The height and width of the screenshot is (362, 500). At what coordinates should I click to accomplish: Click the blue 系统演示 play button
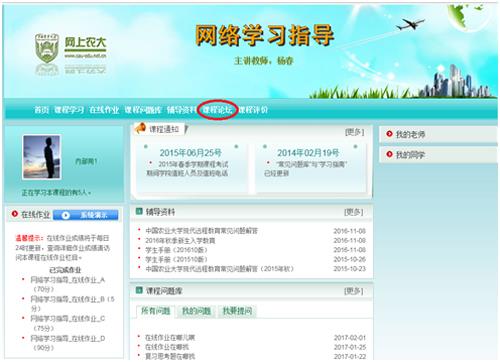pos(86,215)
